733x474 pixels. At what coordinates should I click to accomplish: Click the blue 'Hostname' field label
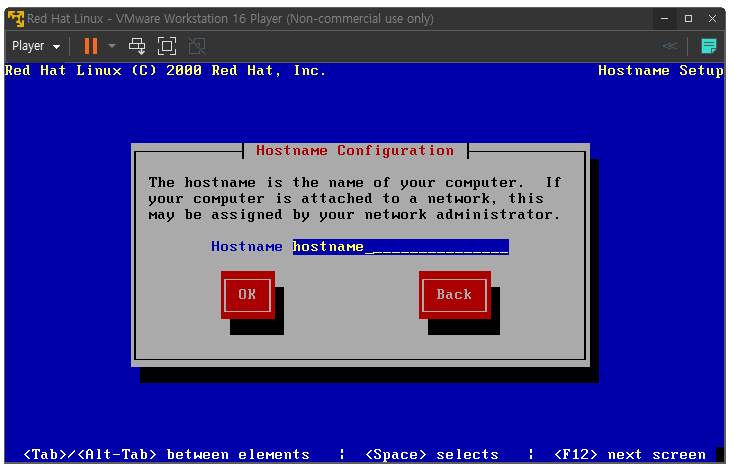pos(246,246)
